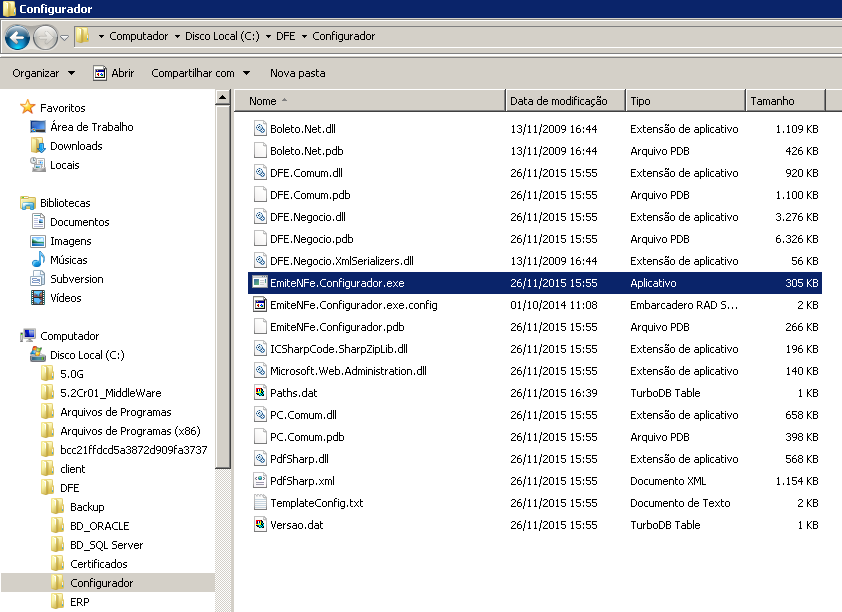Select the Certificados folder in the tree
This screenshot has height=612, width=842.
99,564
